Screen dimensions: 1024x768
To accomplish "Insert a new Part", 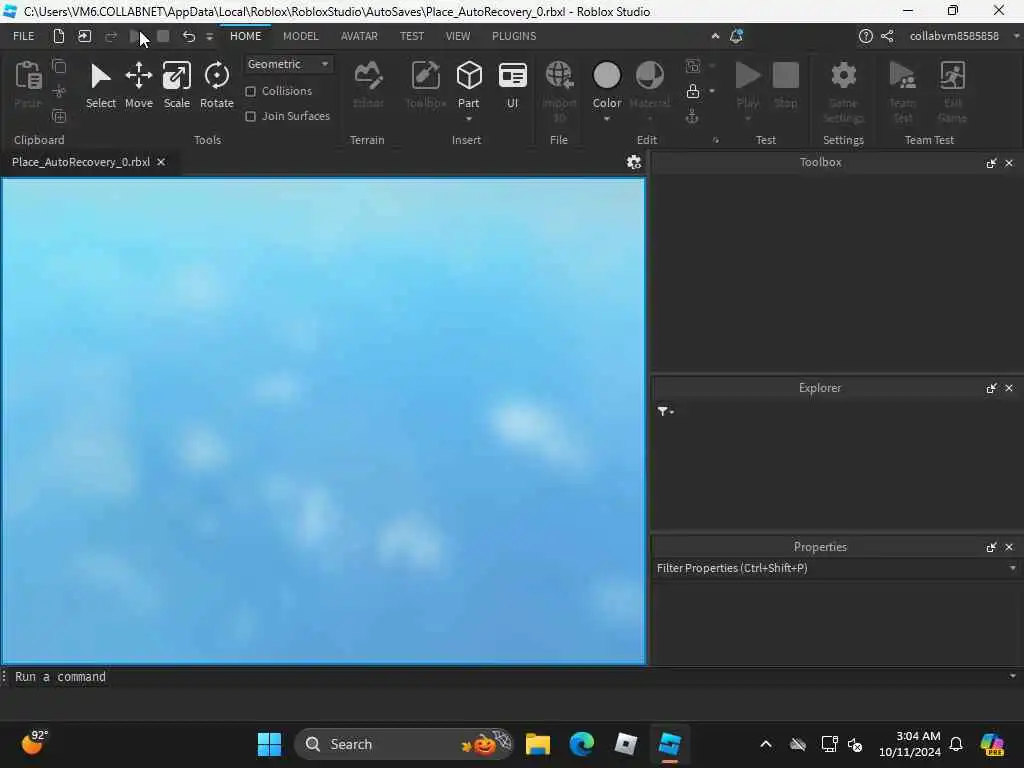I will tap(469, 84).
